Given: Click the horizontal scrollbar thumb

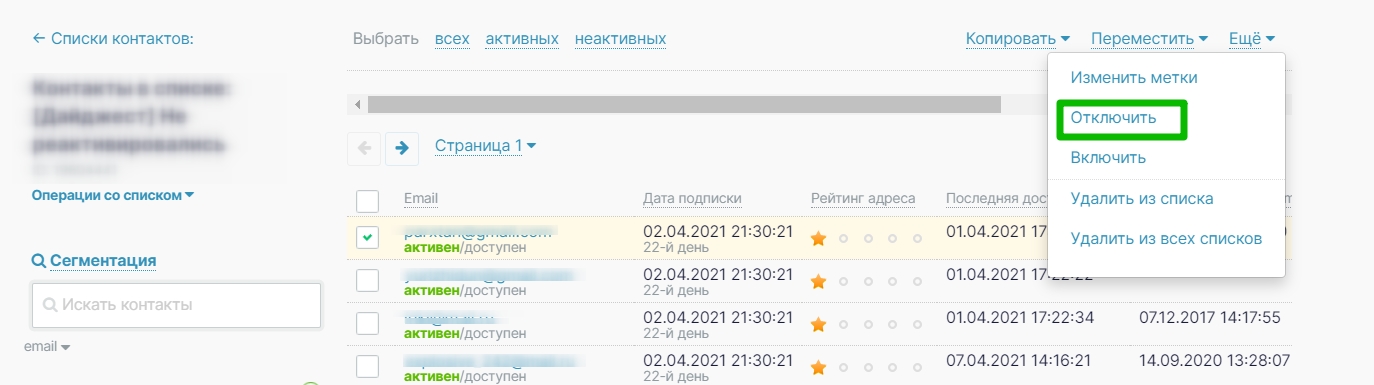Looking at the screenshot, I should coord(684,104).
